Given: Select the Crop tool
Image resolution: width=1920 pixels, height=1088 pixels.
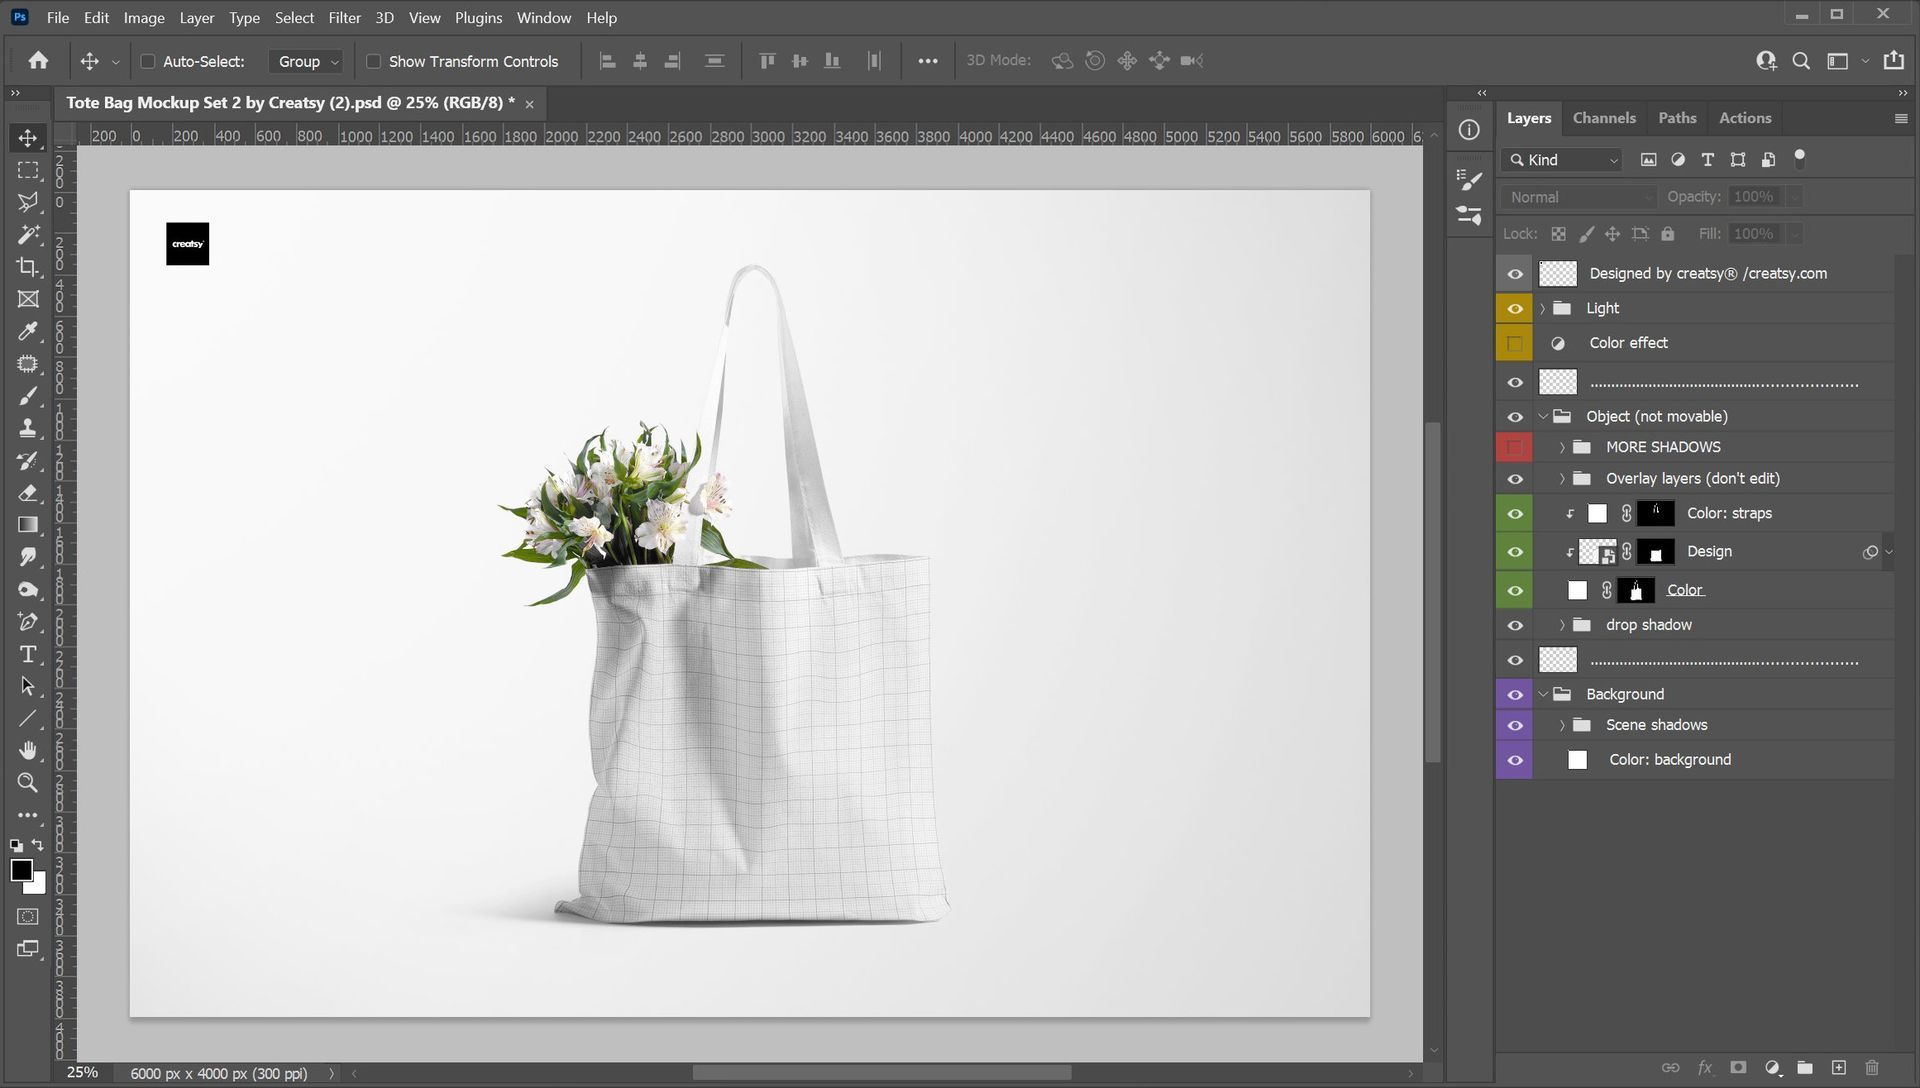Looking at the screenshot, I should [x=28, y=266].
